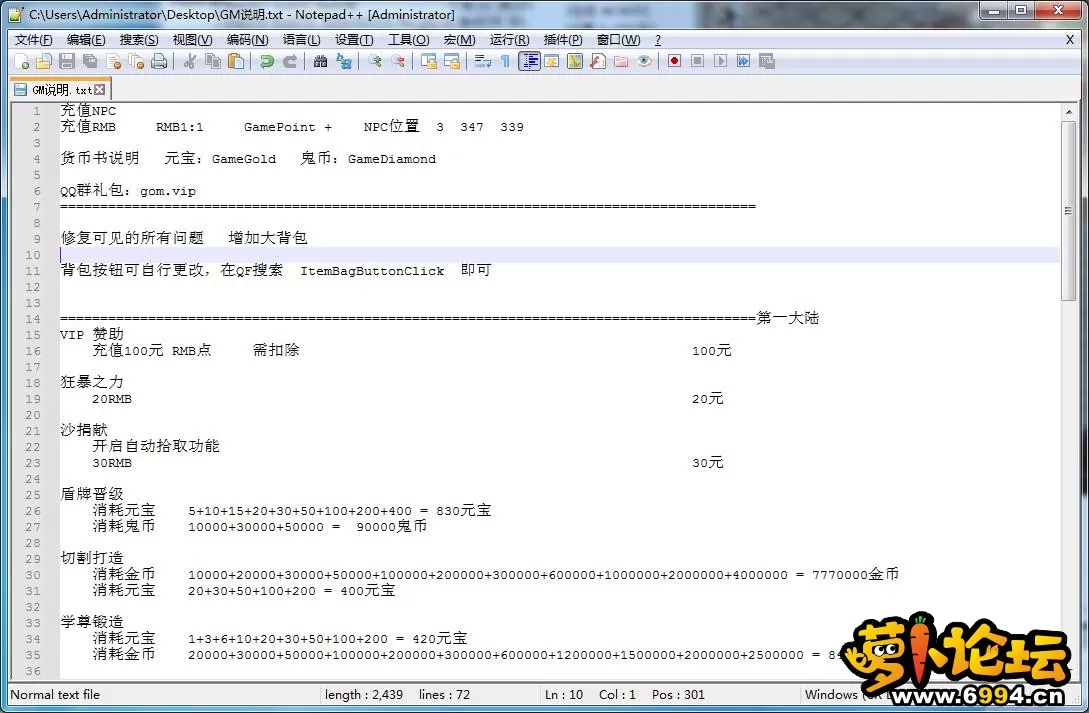Image resolution: width=1089 pixels, height=713 pixels.
Task: Undo with the green arrow icon
Action: (267, 62)
